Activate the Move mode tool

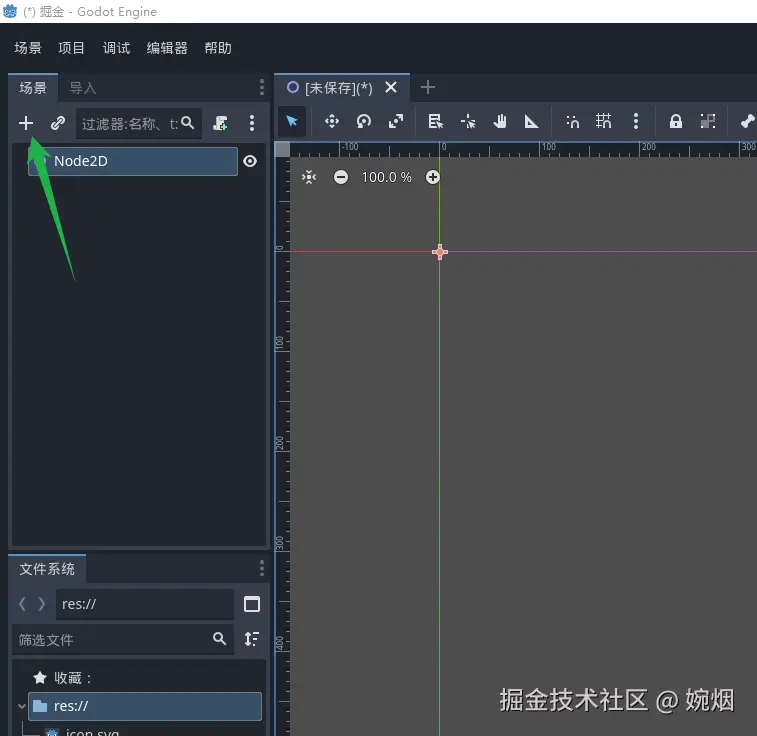tap(332, 121)
